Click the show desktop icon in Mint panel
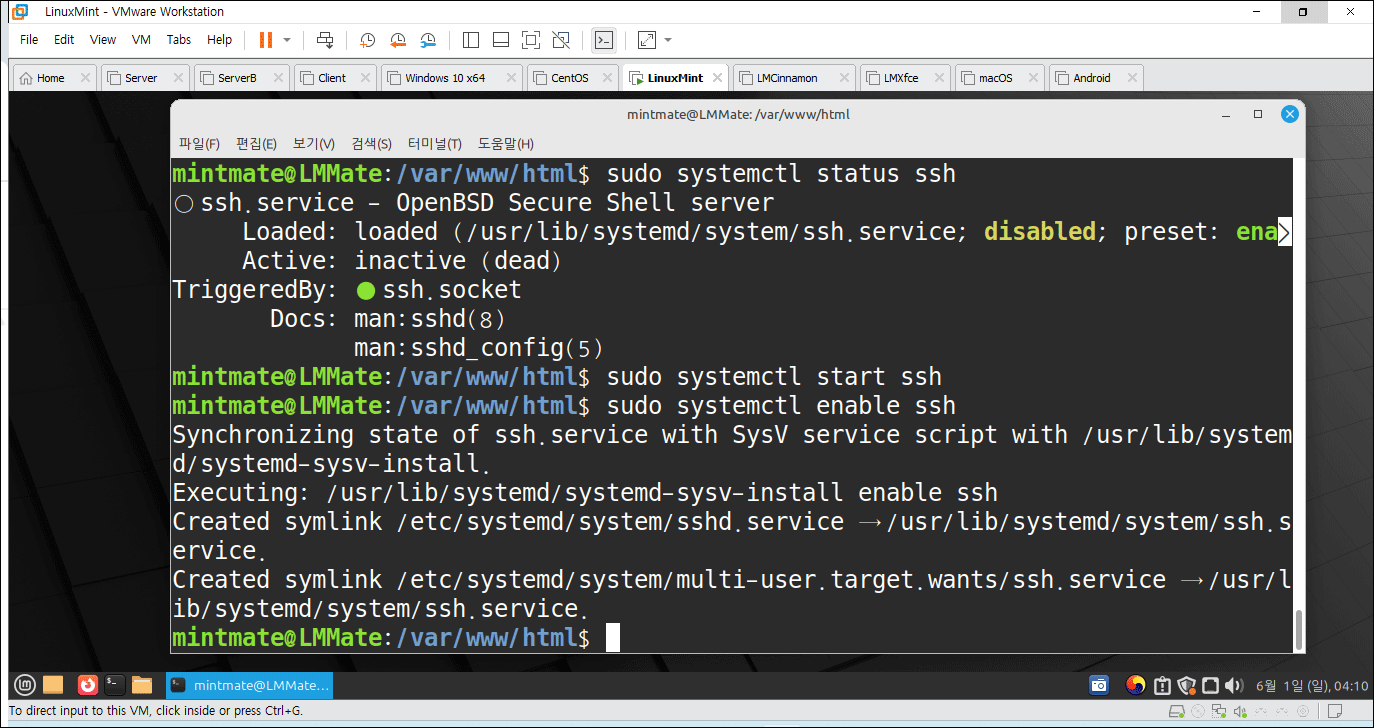Screen dimensions: 1374x728 pos(53,685)
